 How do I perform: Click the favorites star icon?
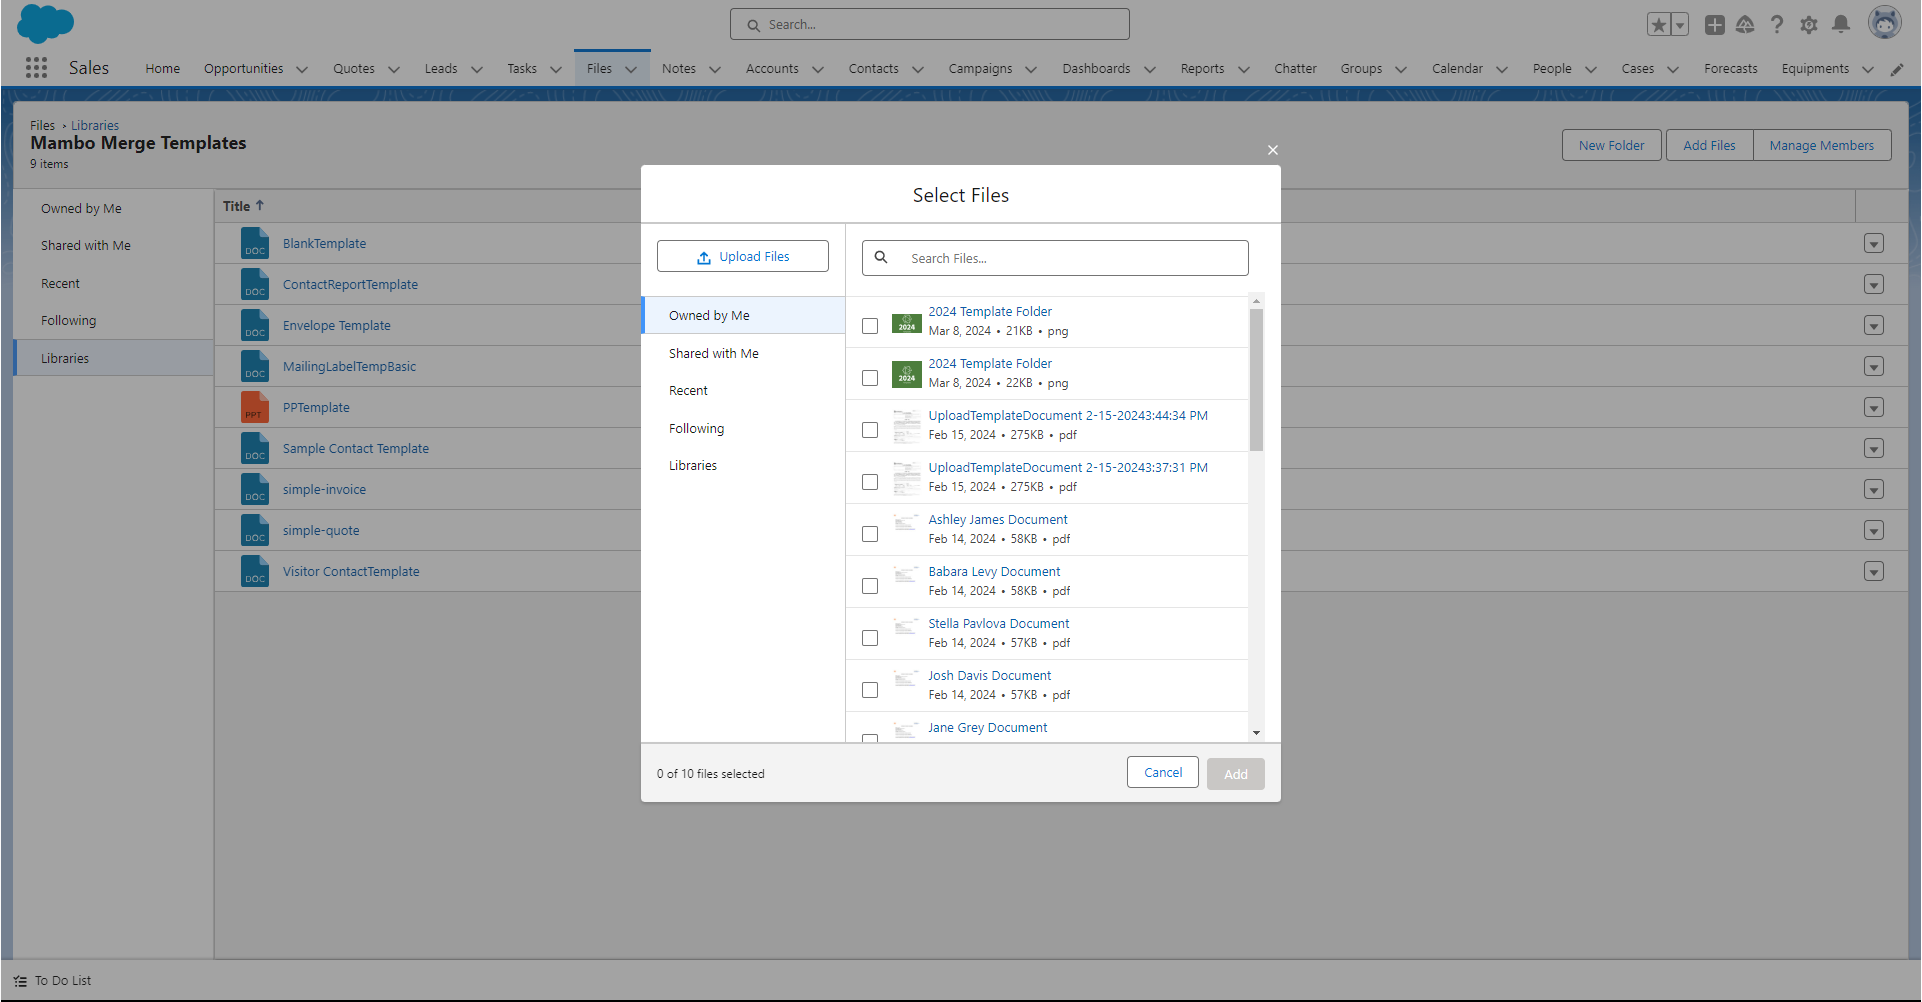(x=1658, y=23)
